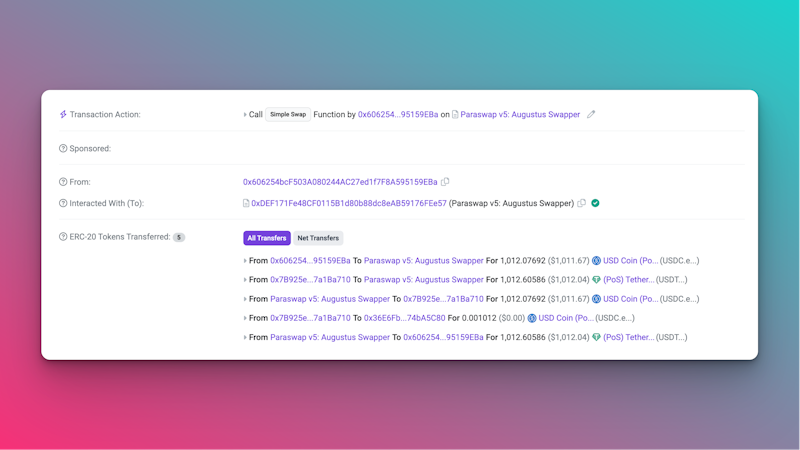The width and height of the screenshot is (800, 450).
Task: Copy the From address with copy icon
Action: click(445, 182)
